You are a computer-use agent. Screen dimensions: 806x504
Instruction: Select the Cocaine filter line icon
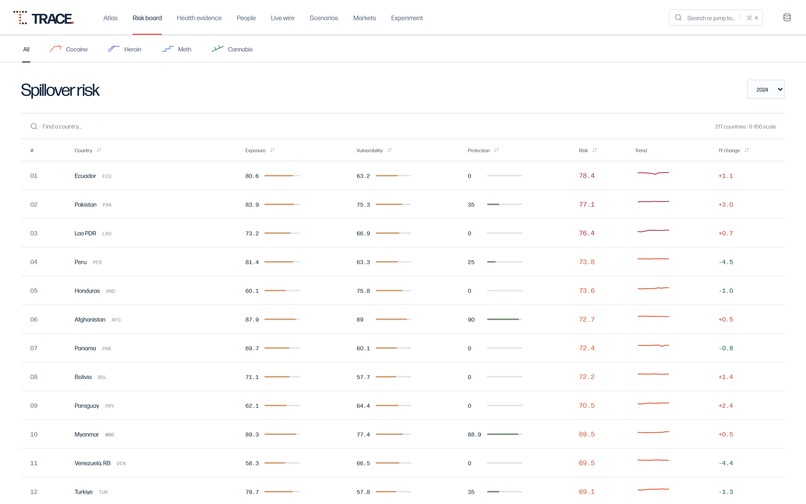click(55, 49)
